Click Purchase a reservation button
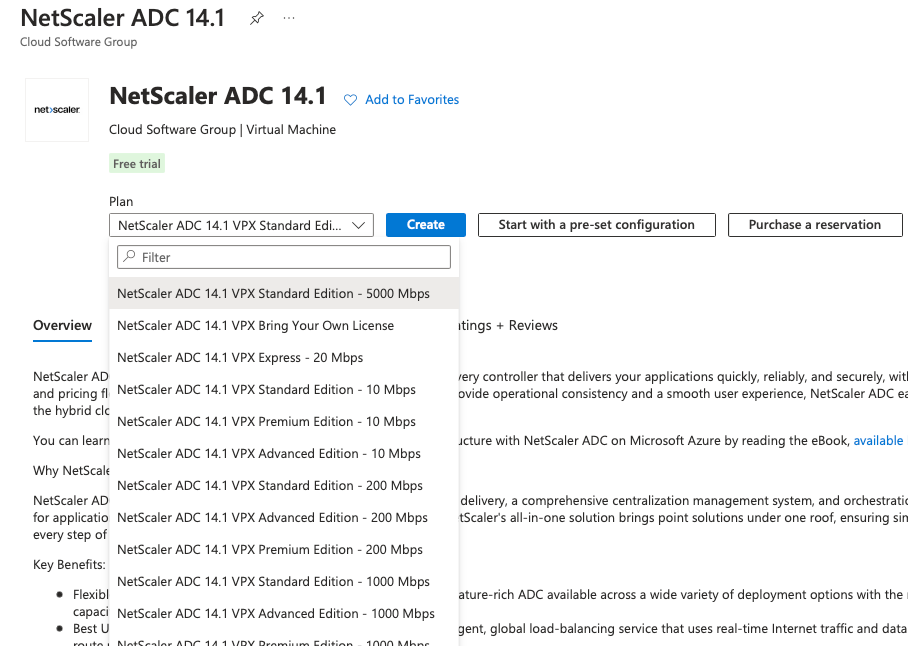The width and height of the screenshot is (908, 646). tap(815, 225)
